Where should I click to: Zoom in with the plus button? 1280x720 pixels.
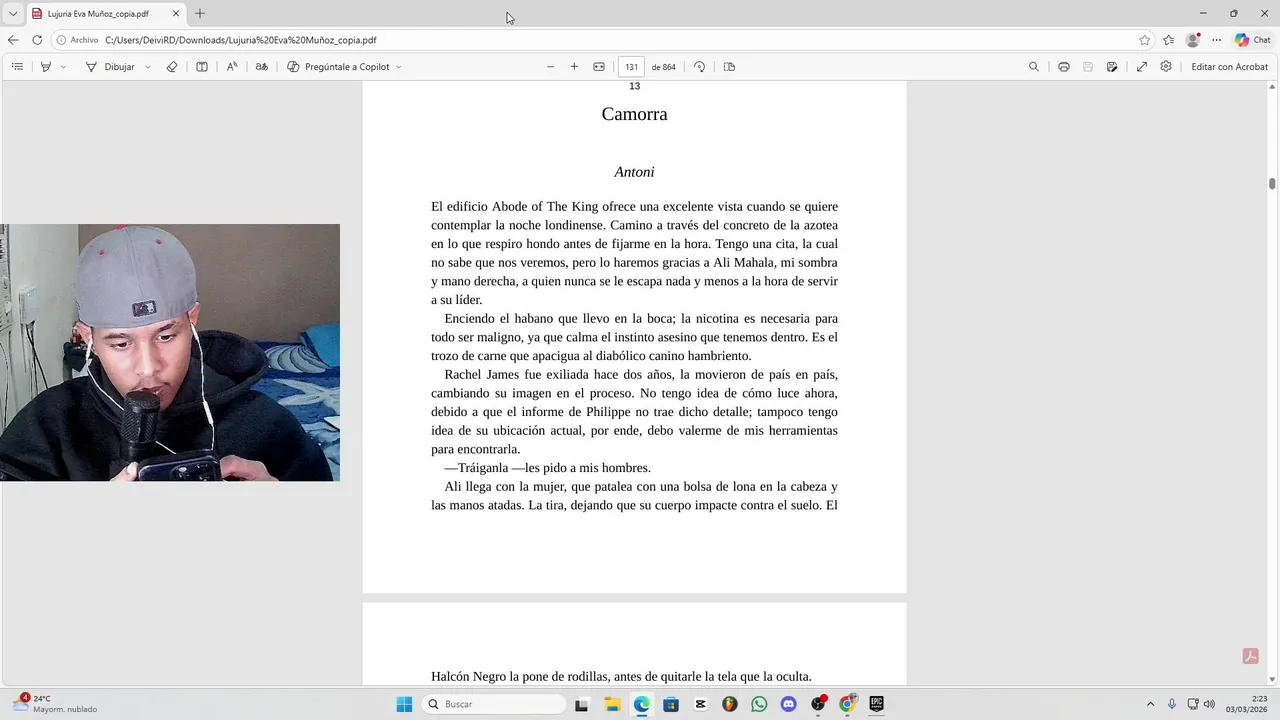click(x=574, y=67)
